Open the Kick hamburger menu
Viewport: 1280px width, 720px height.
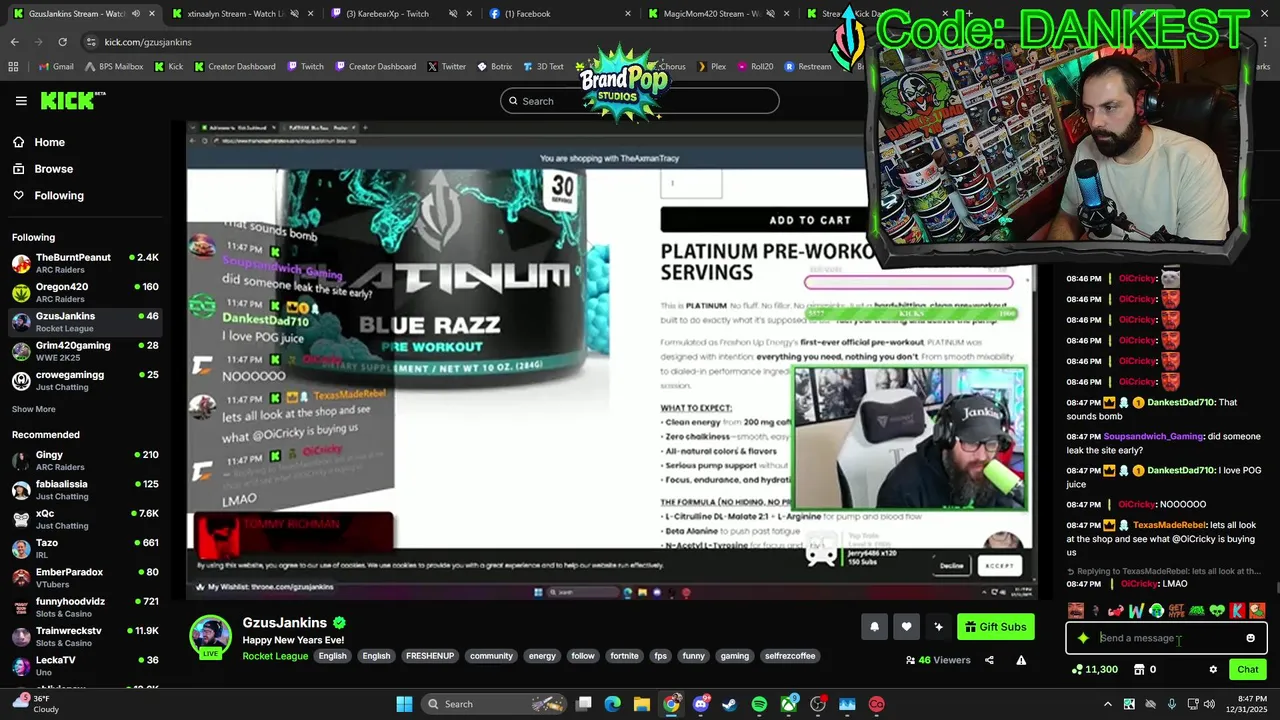[x=21, y=101]
